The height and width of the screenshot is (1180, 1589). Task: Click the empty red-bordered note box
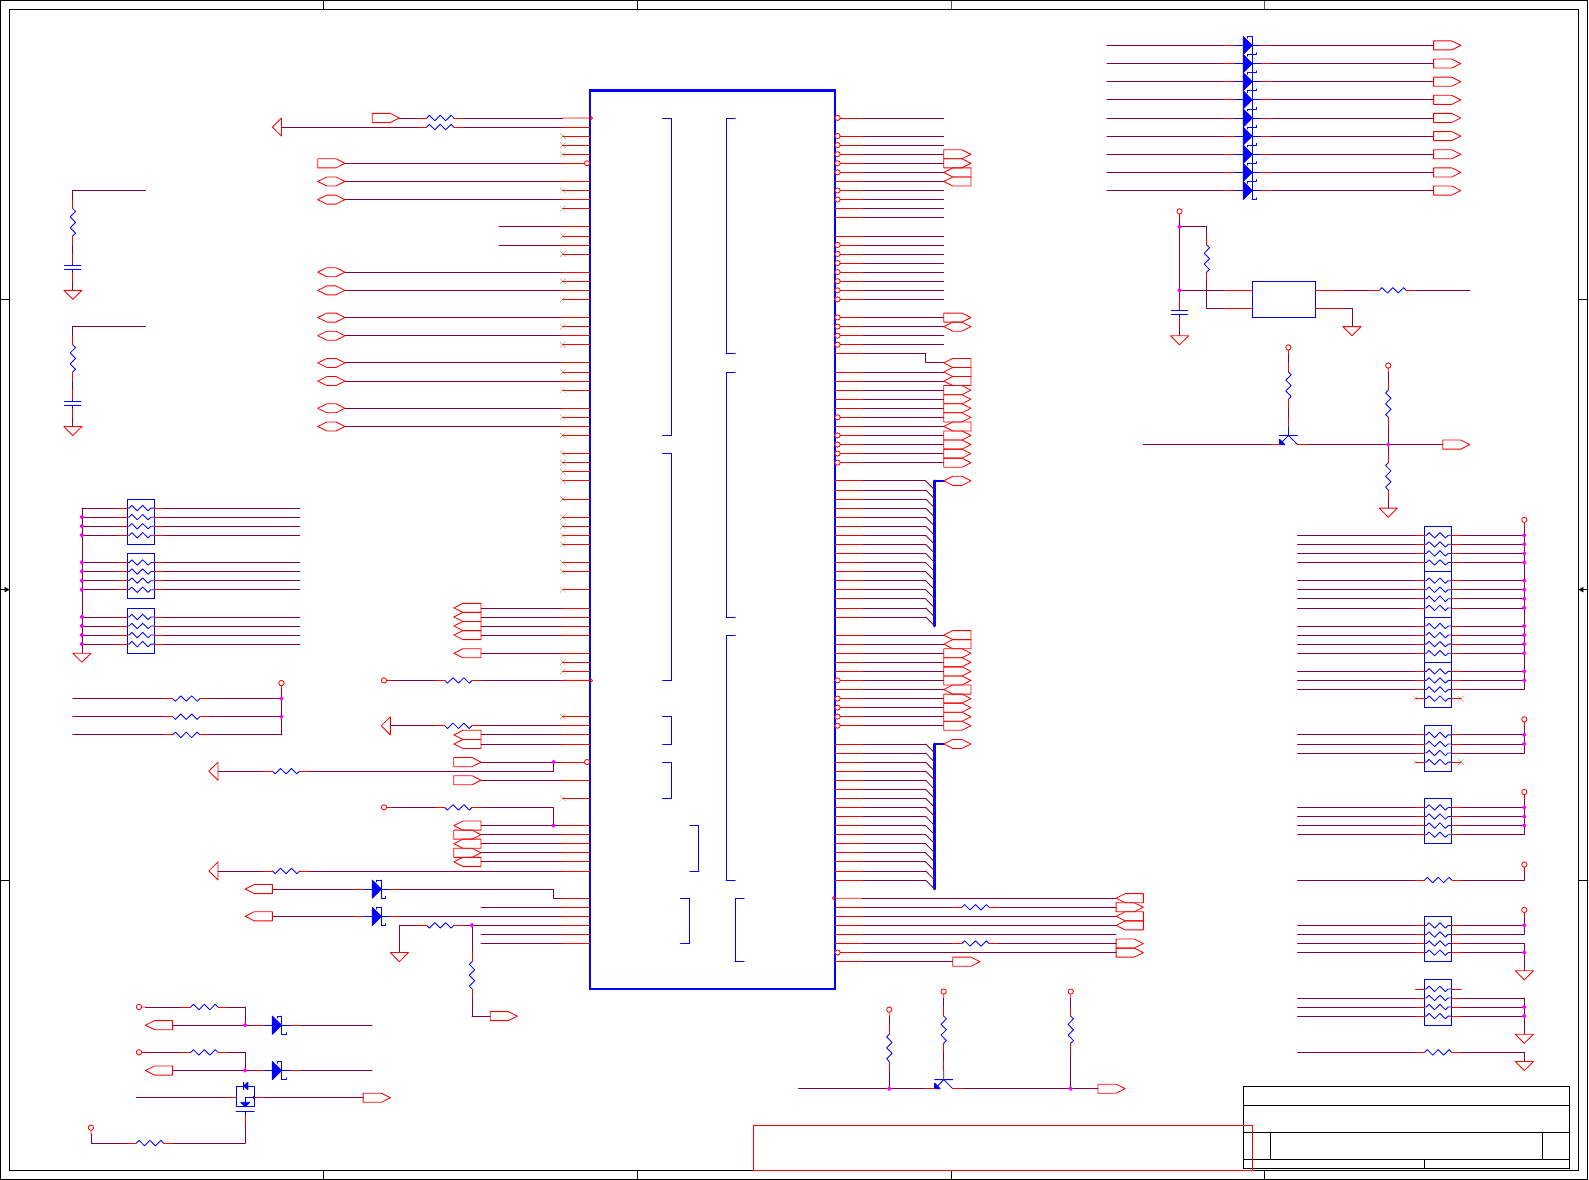(x=1002, y=1147)
